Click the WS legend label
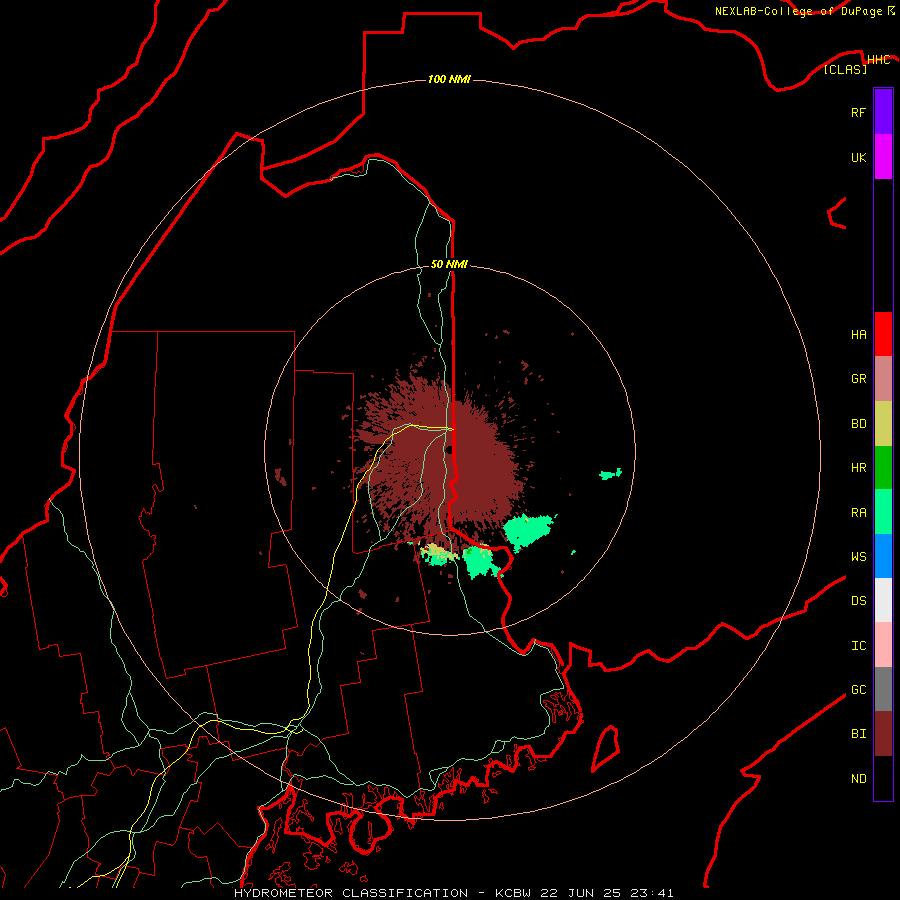 [858, 556]
